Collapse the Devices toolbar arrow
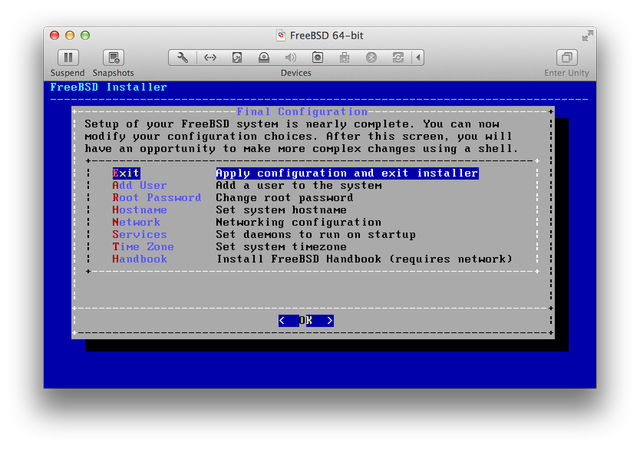 coord(418,58)
